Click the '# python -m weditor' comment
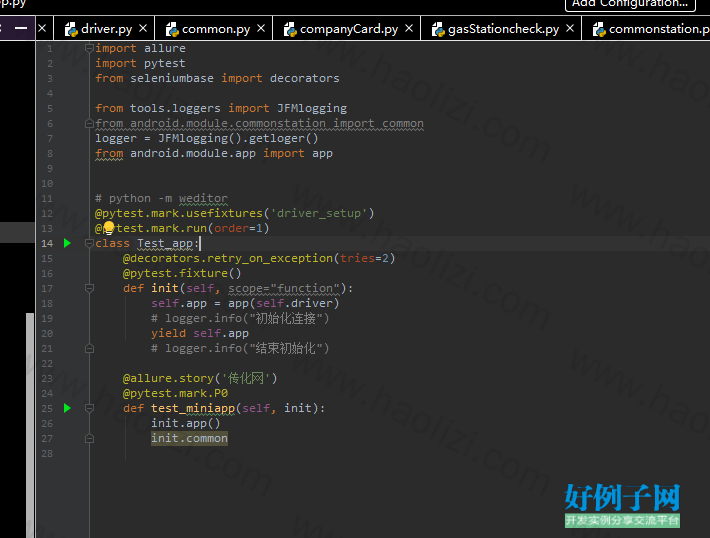 (x=161, y=198)
